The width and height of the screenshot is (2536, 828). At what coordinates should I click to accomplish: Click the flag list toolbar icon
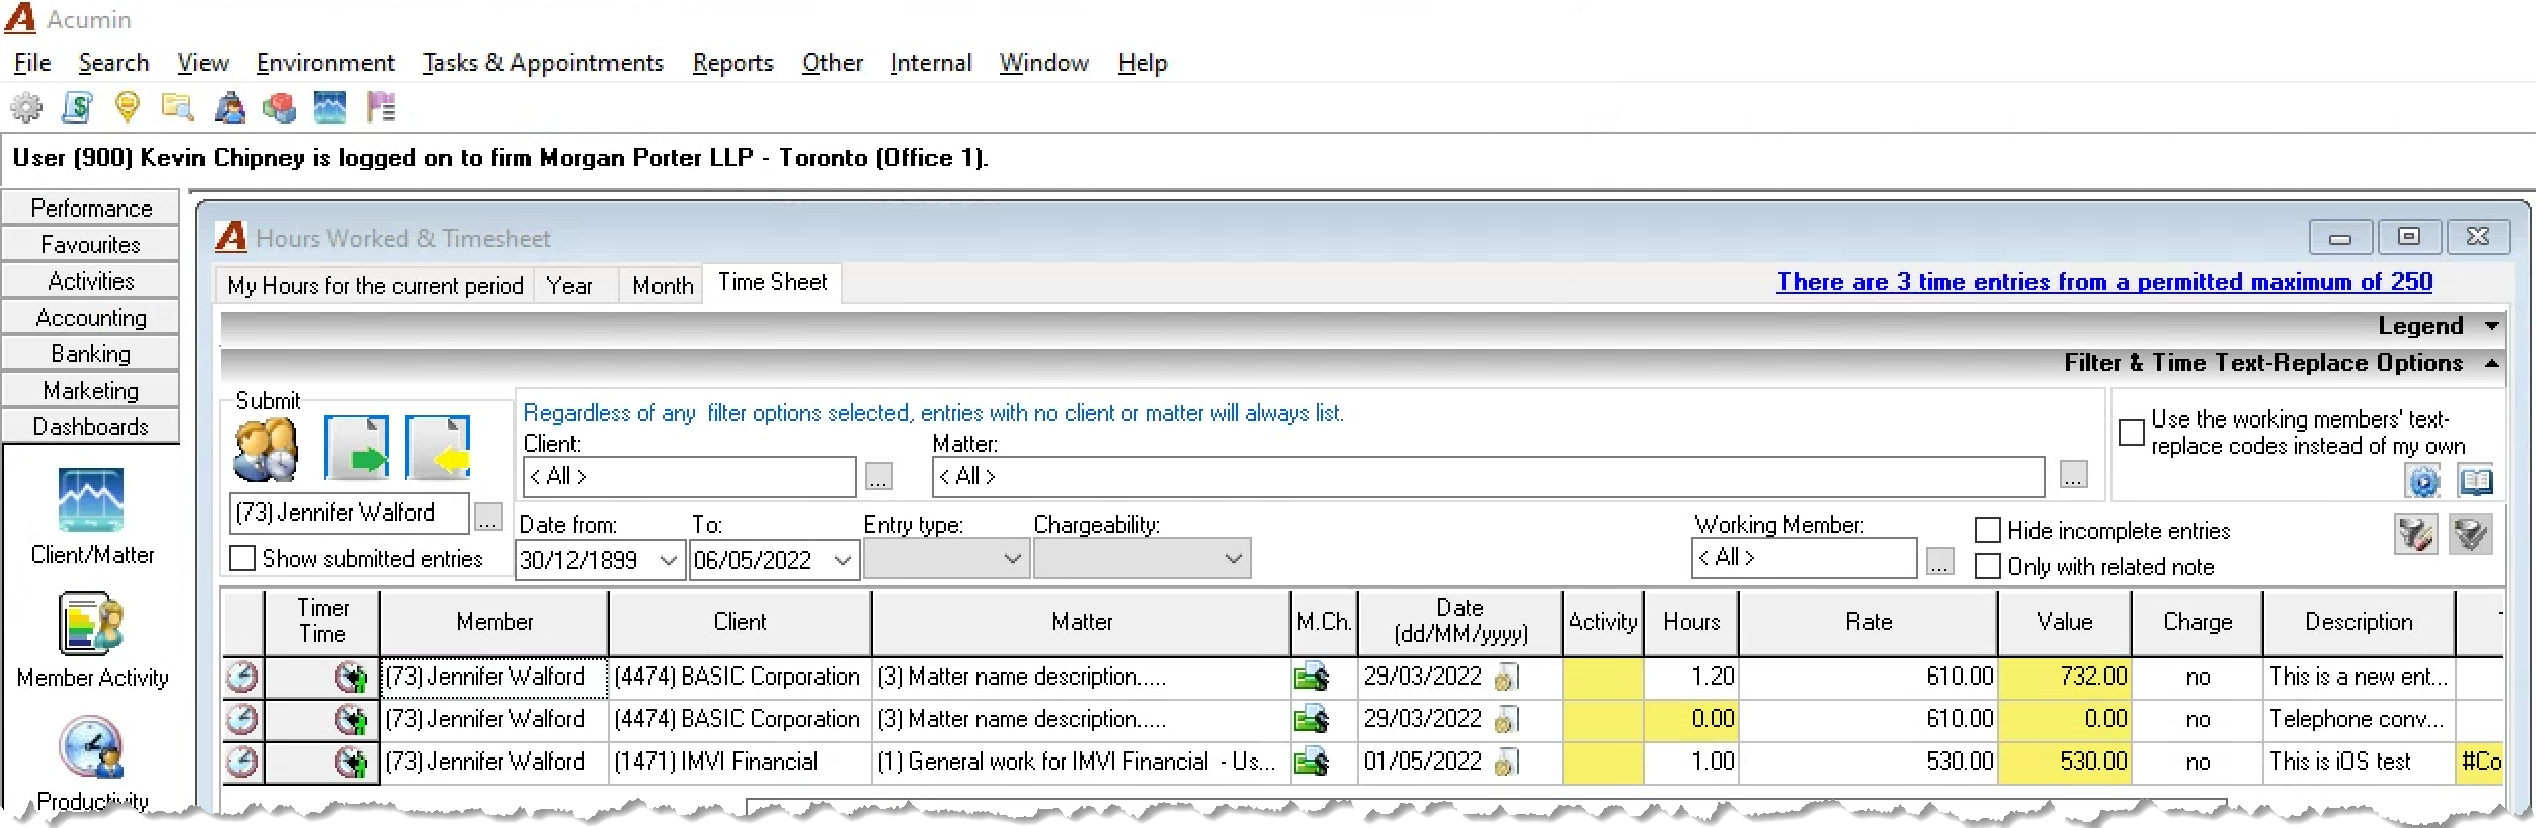[381, 107]
